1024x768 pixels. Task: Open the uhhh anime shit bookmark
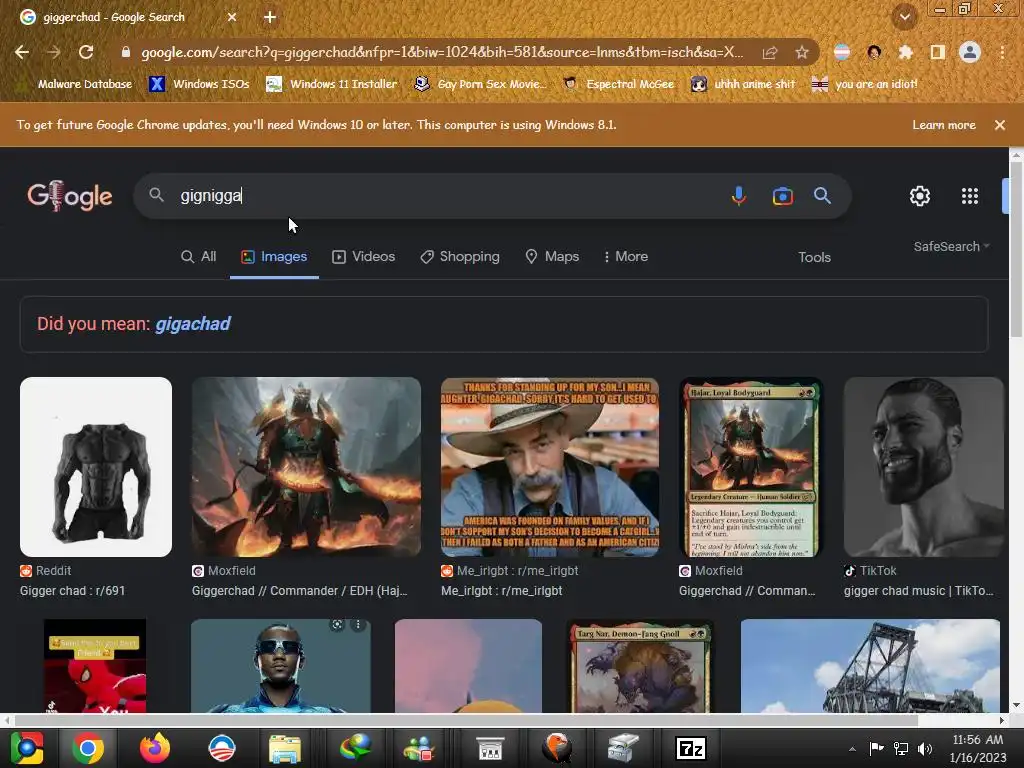[x=744, y=84]
